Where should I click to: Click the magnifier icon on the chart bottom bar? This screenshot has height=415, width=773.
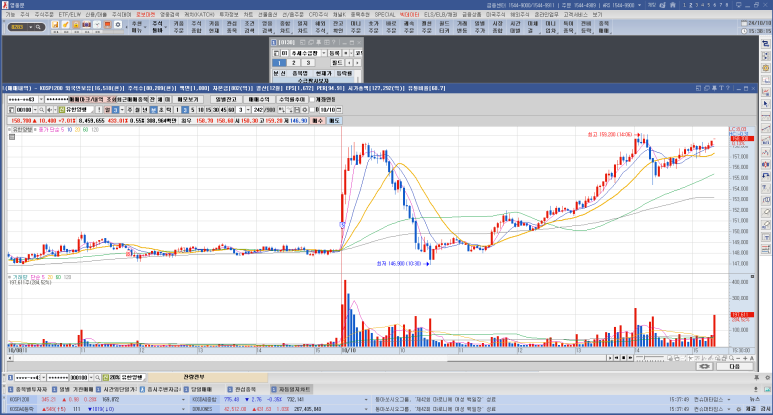[x=732, y=358]
